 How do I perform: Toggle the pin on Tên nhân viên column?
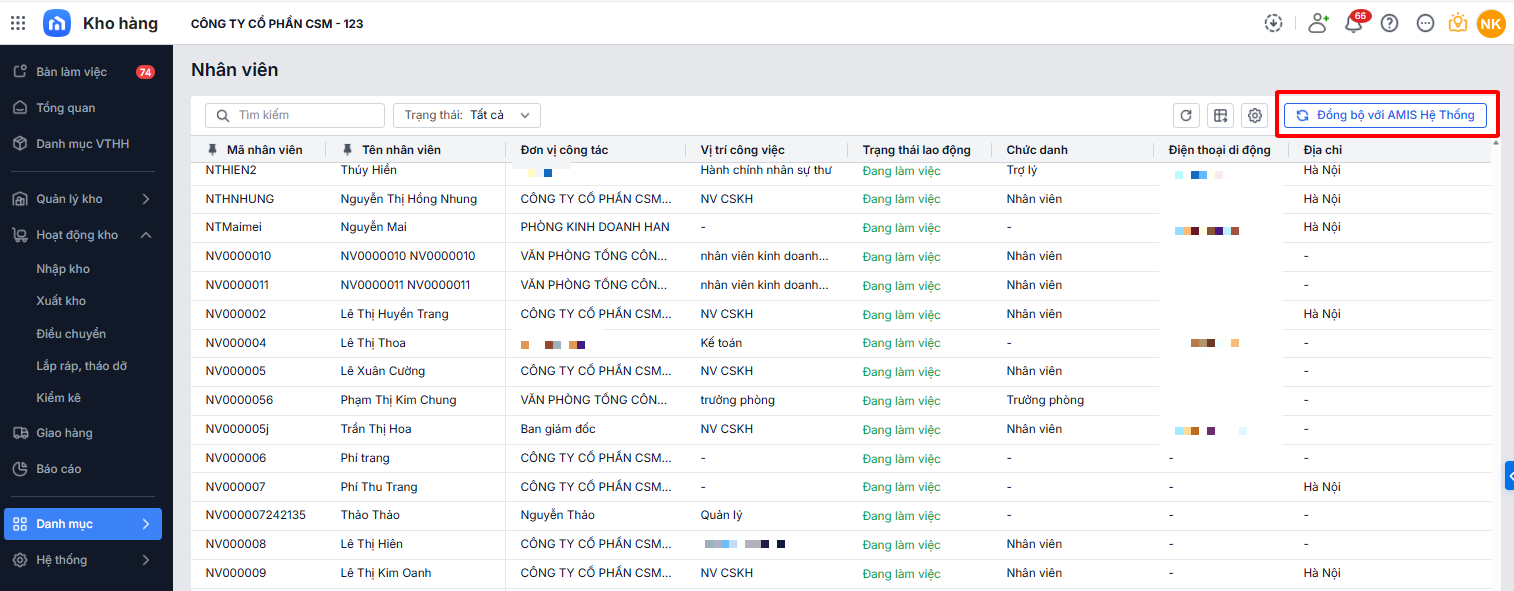[347, 150]
